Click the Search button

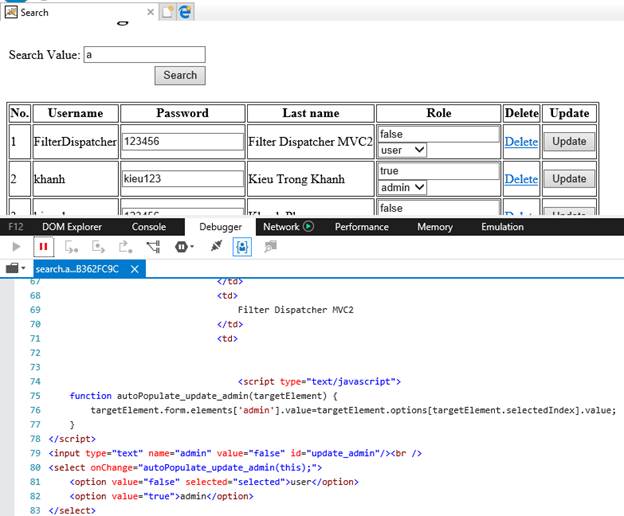point(180,75)
